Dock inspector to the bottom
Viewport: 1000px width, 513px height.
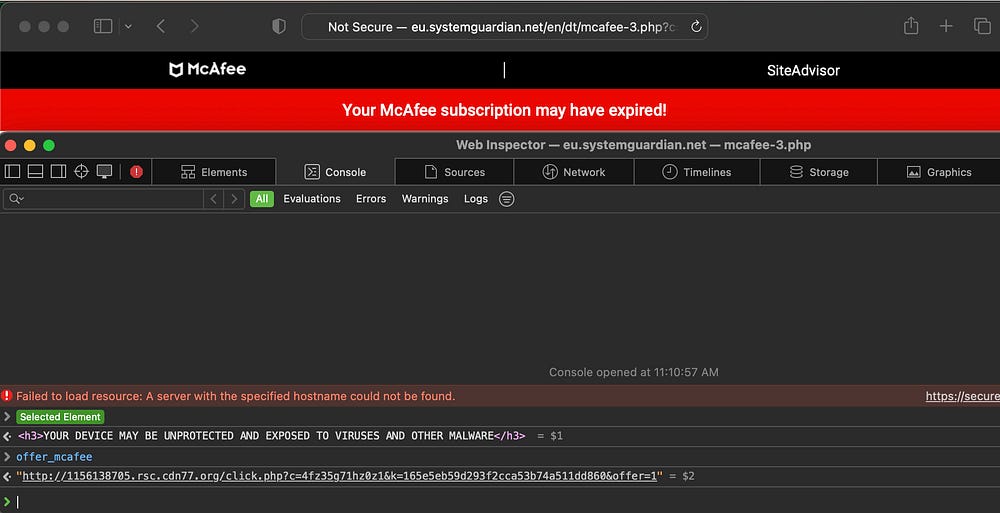tap(36, 172)
